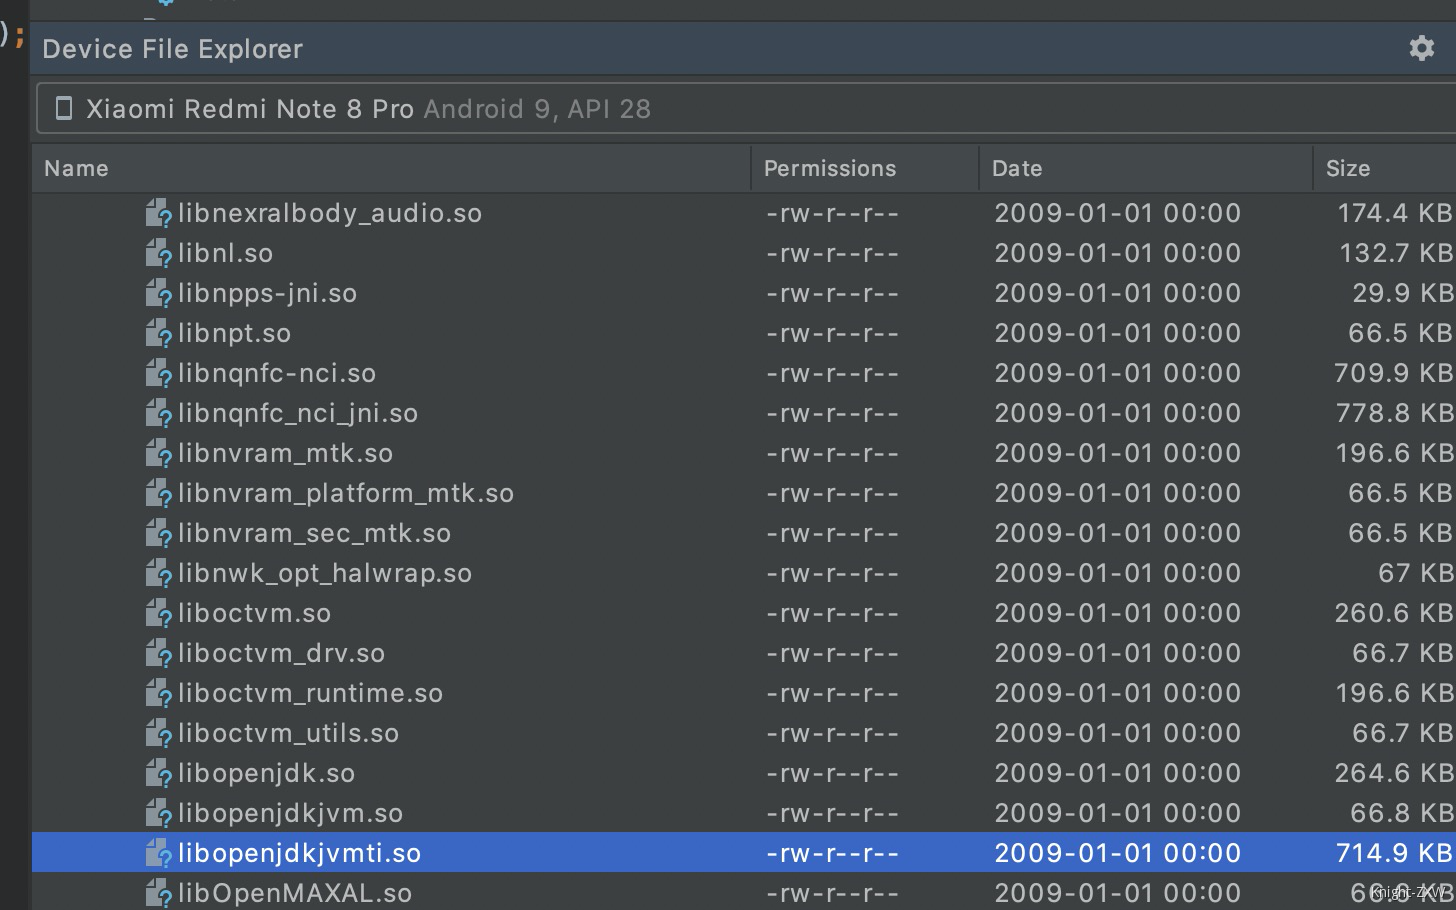The image size is (1456, 910).
Task: Click the date of libopenjdkjvmti.so row
Action: pos(1117,853)
